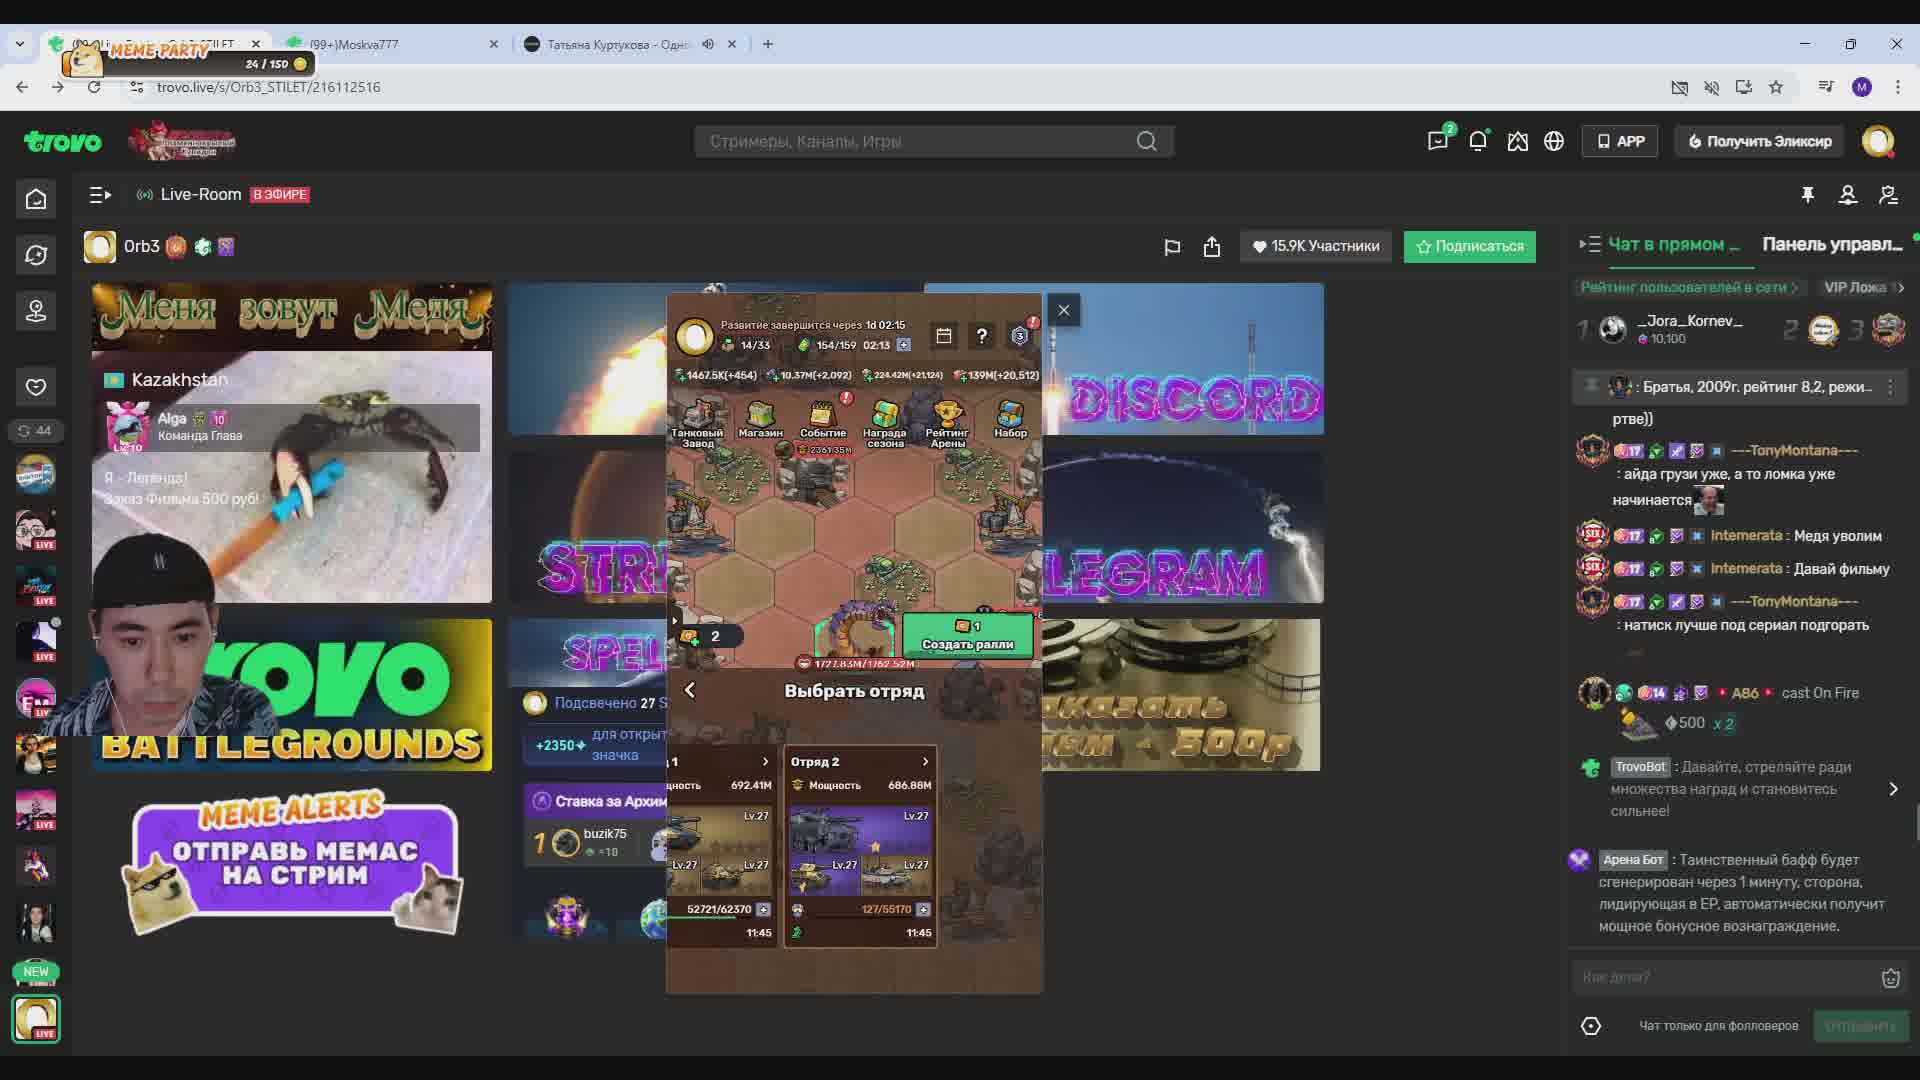Expand Рейтинг пользователей в сети
The width and height of the screenshot is (1920, 1080).
click(1688, 288)
